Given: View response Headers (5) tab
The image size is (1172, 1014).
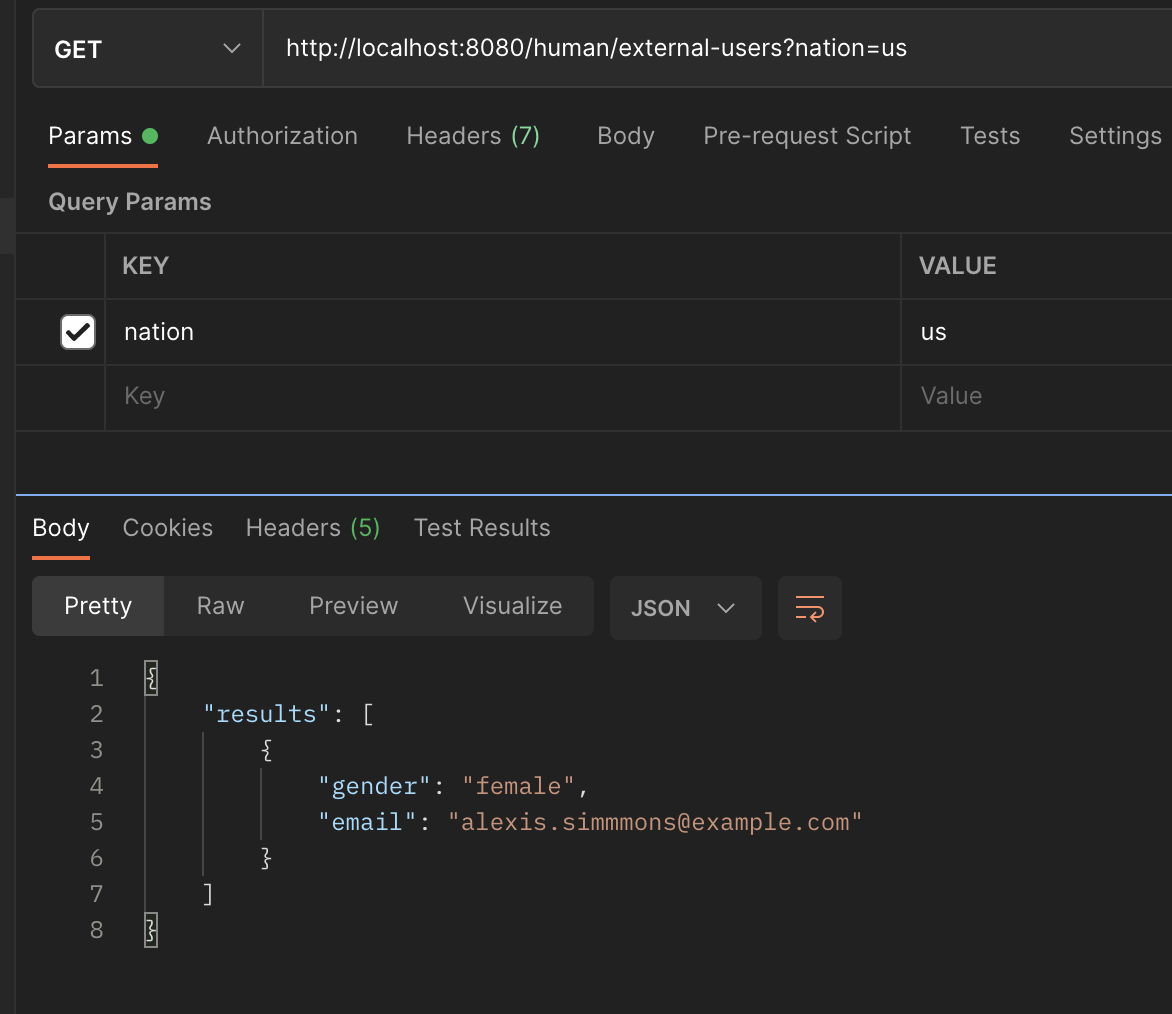Looking at the screenshot, I should click(x=312, y=528).
